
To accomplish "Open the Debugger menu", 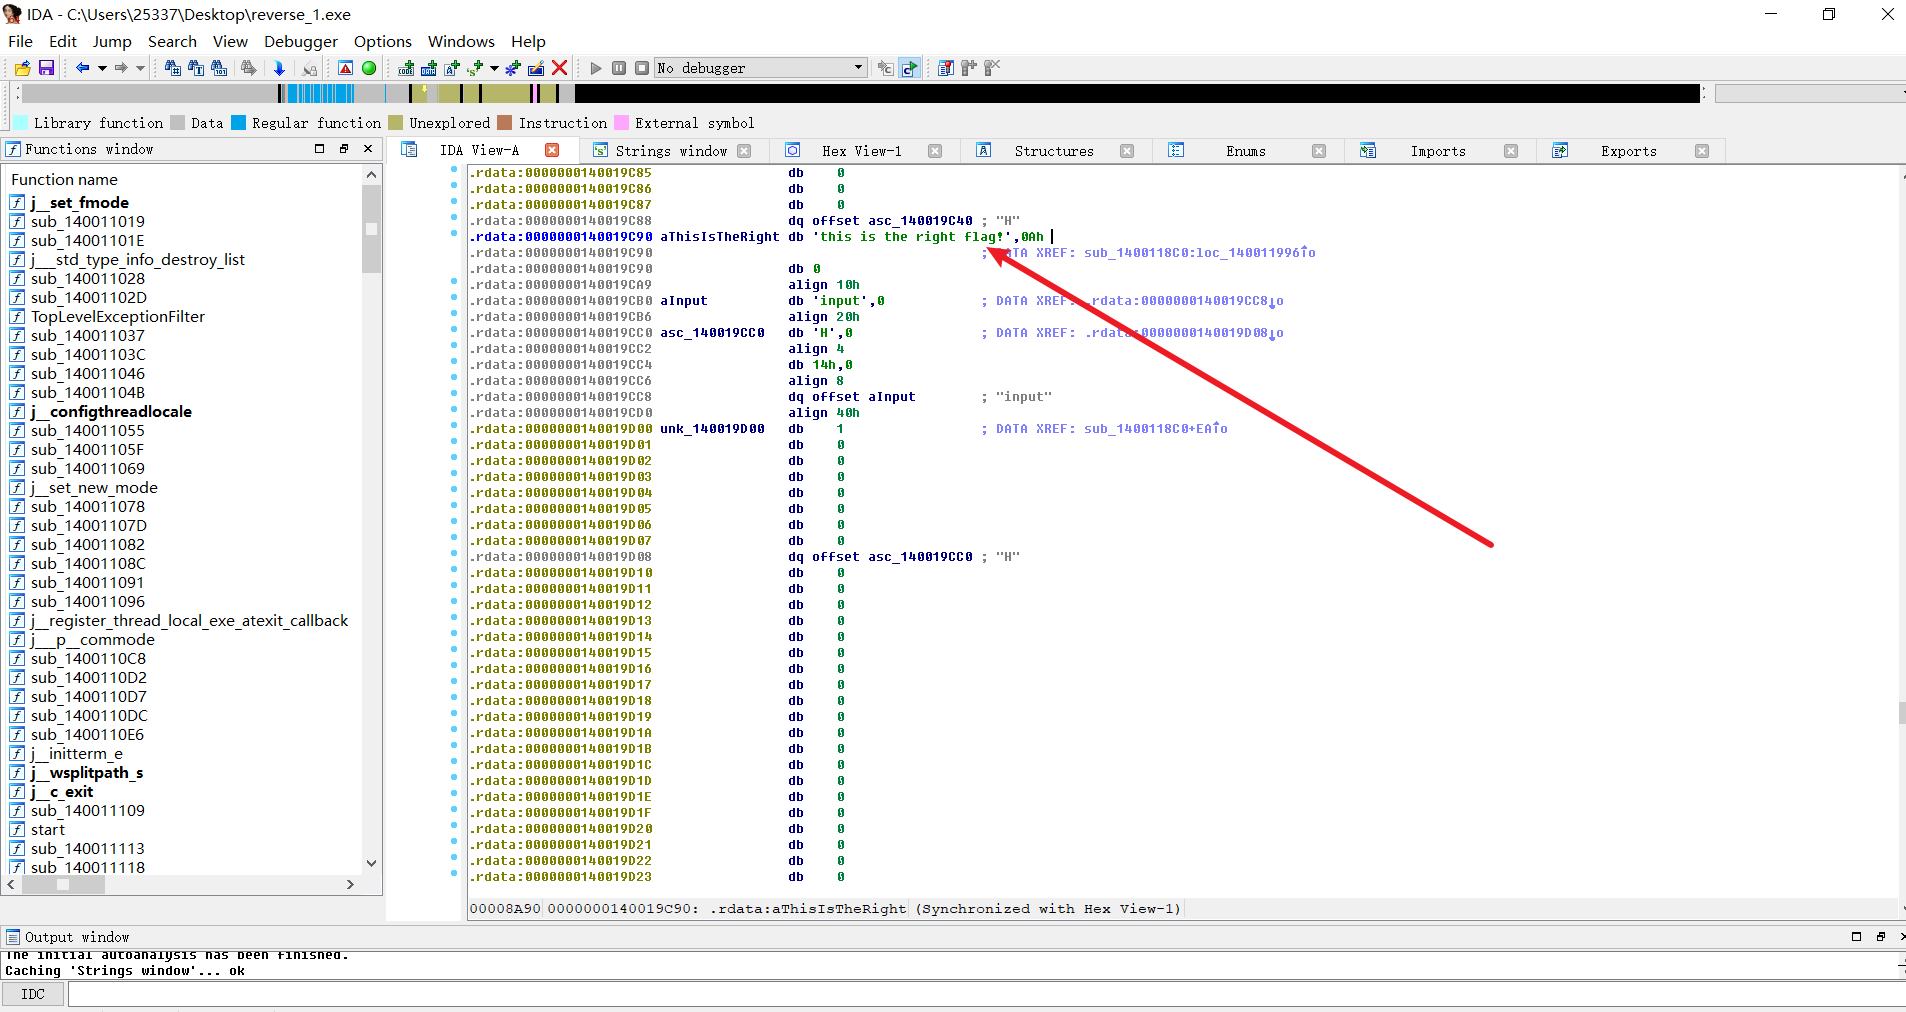I will pyautogui.click(x=301, y=41).
